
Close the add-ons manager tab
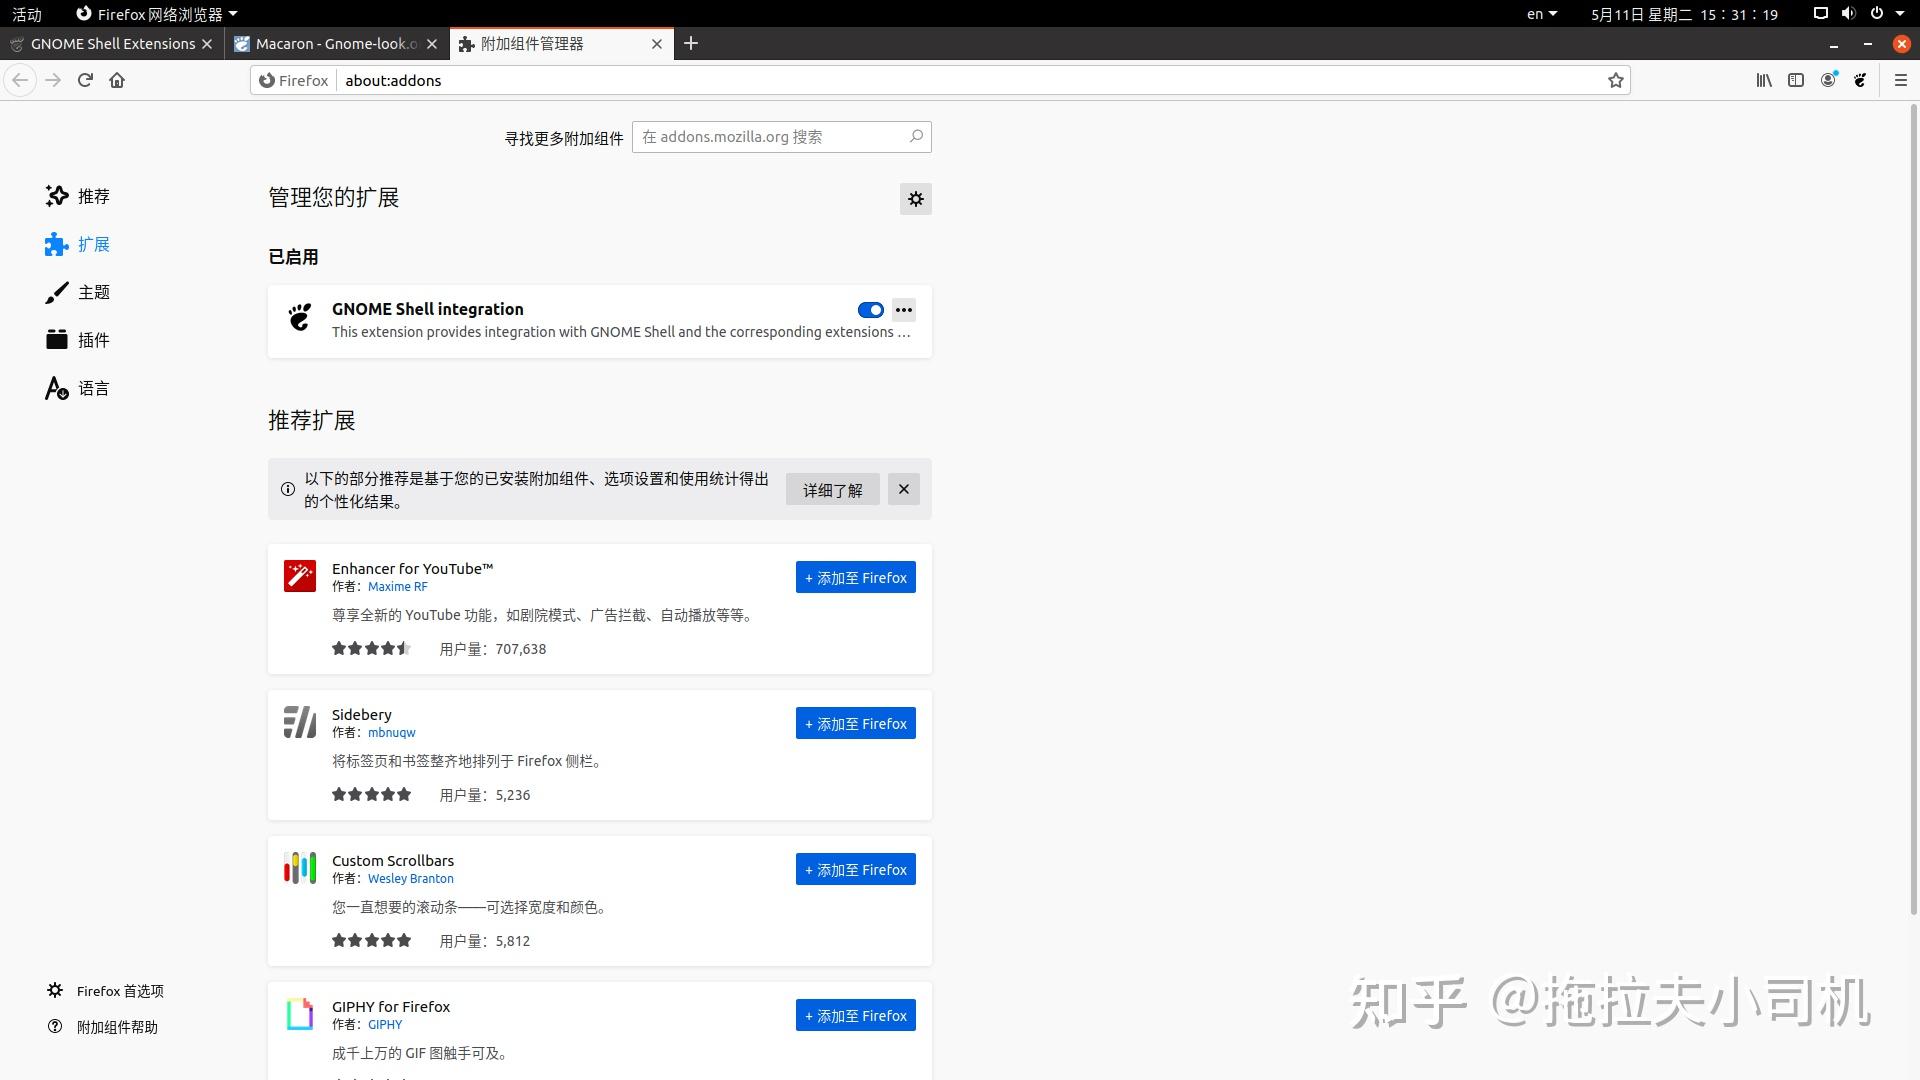pyautogui.click(x=657, y=44)
